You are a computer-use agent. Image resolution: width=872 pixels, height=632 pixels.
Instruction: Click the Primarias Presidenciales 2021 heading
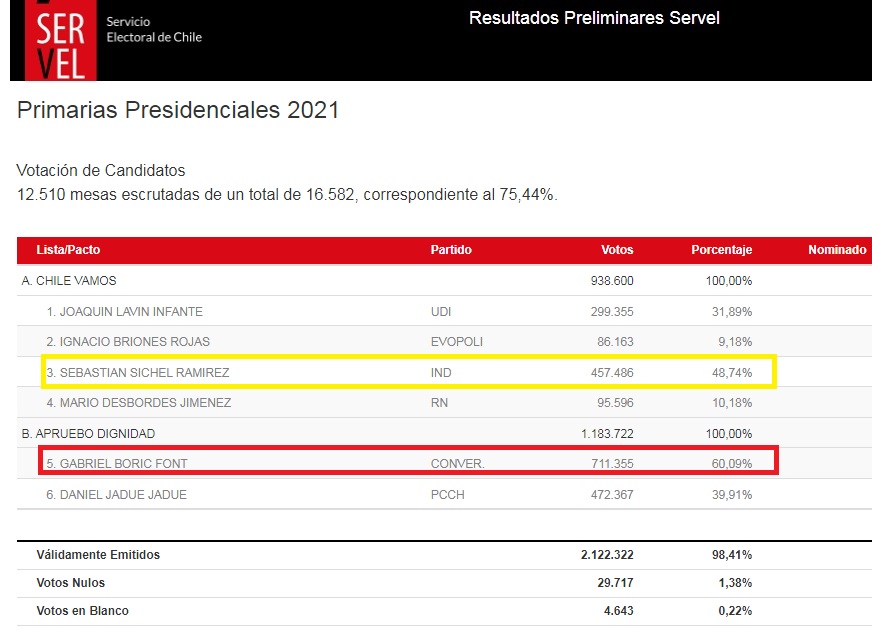coord(178,110)
